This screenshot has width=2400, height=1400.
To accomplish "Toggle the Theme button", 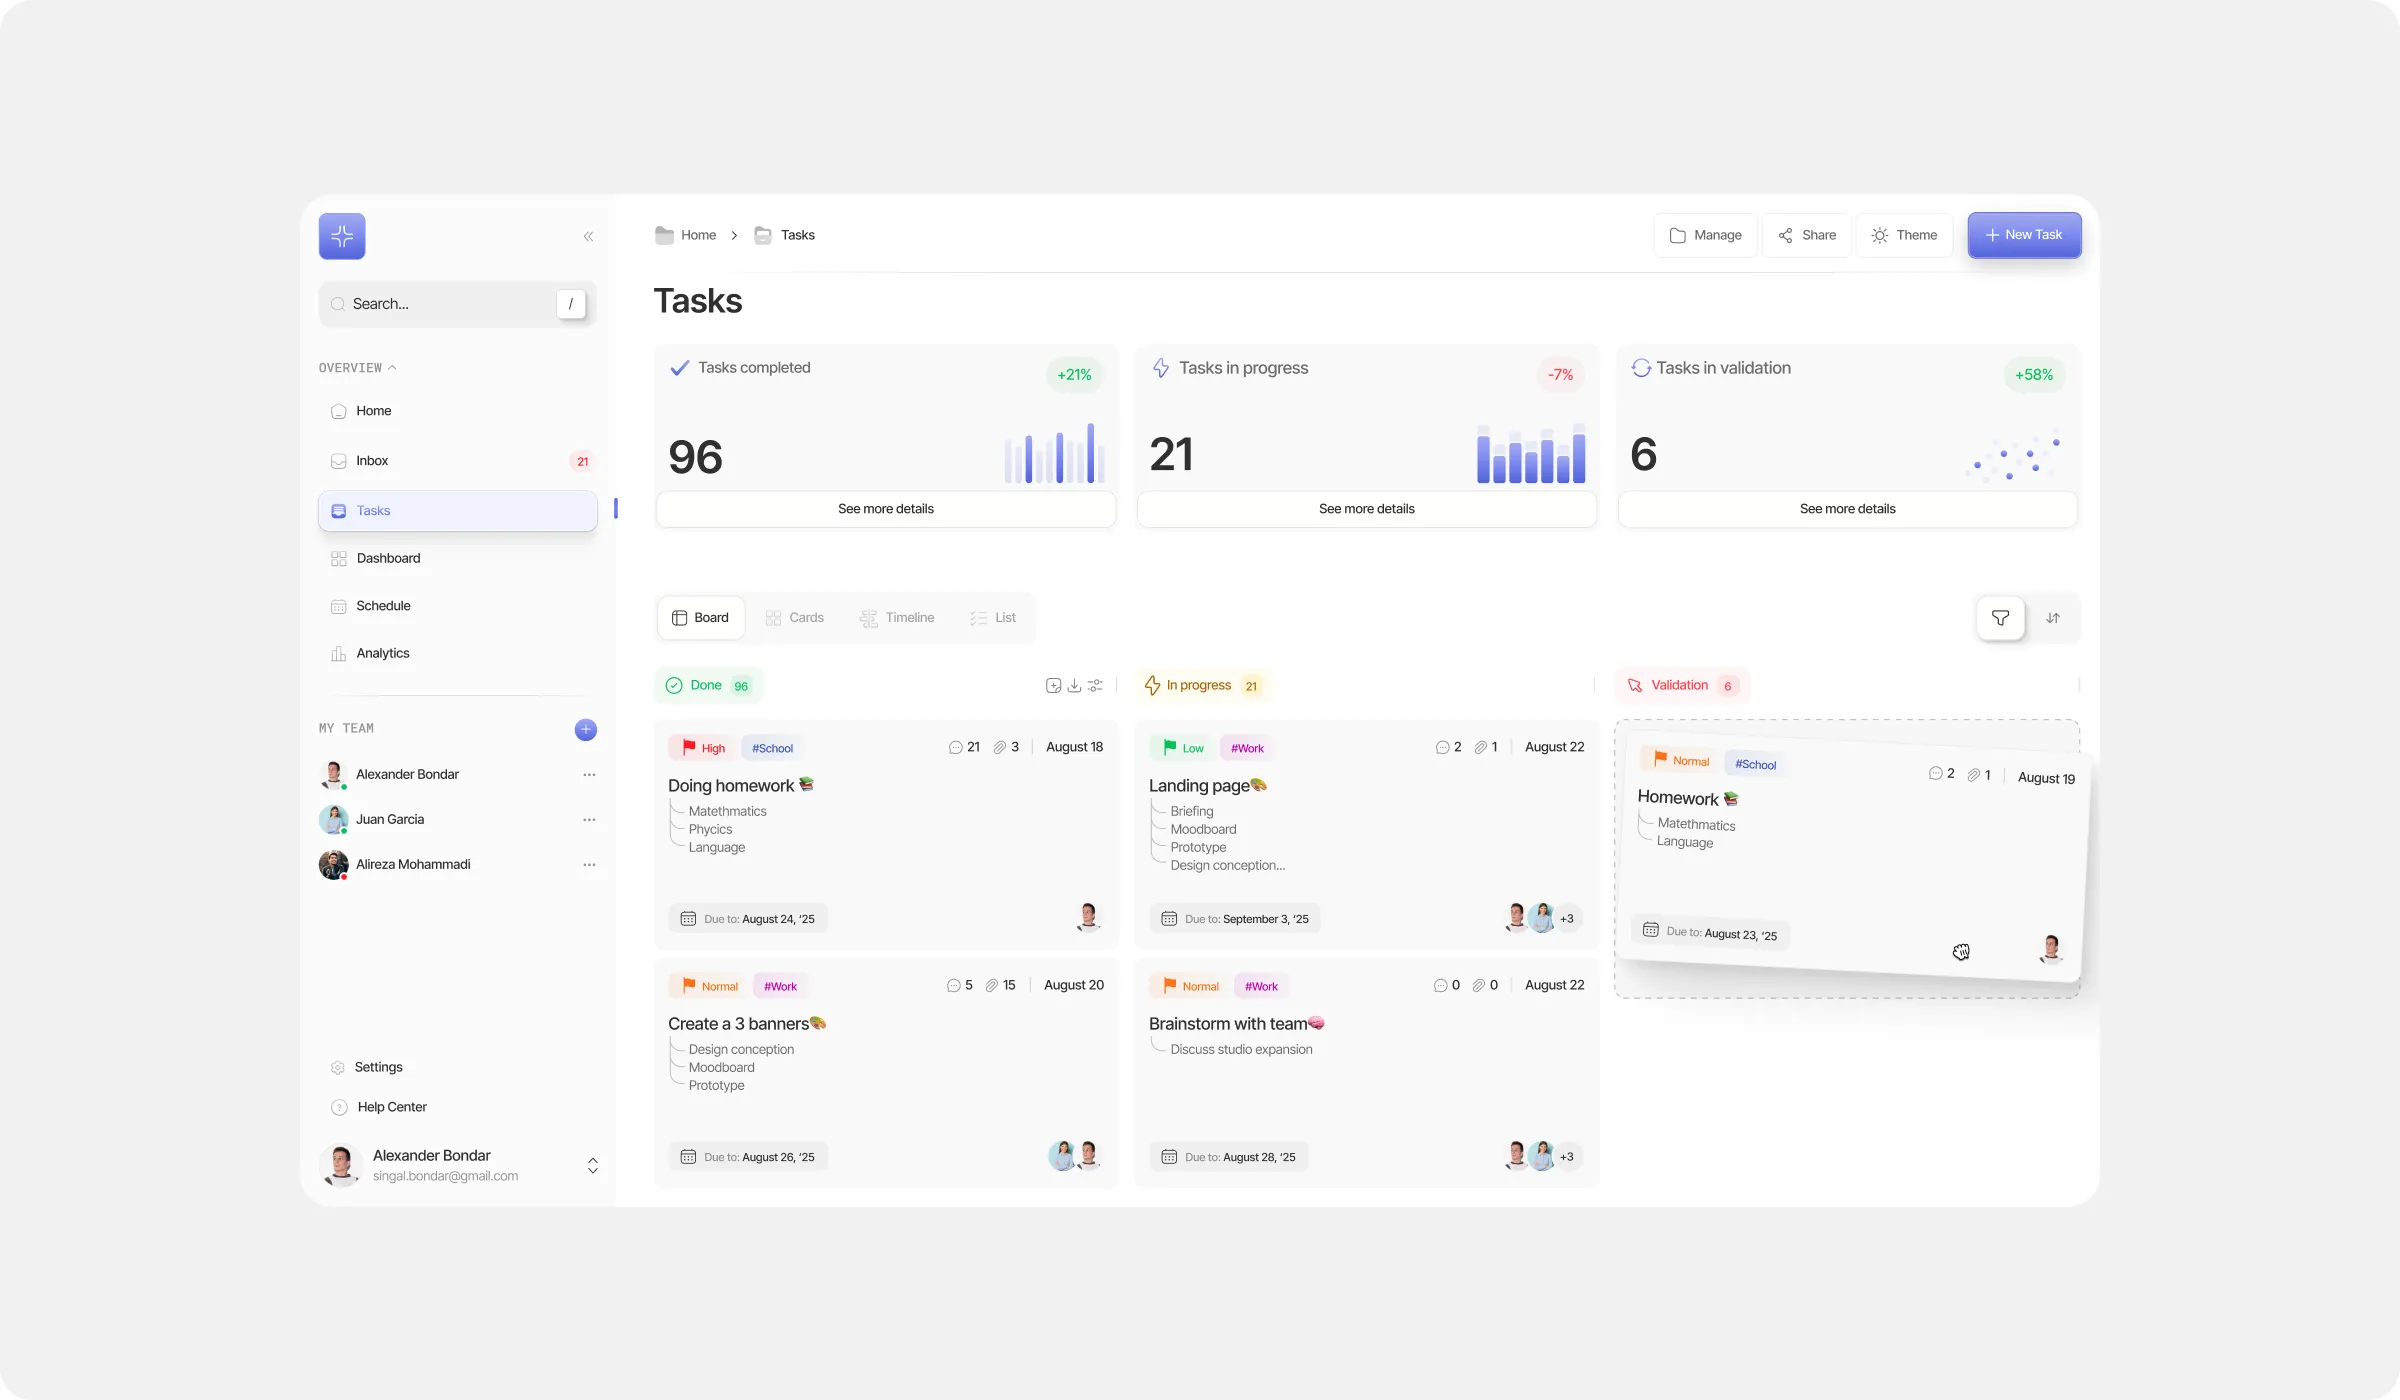I will [x=1905, y=236].
